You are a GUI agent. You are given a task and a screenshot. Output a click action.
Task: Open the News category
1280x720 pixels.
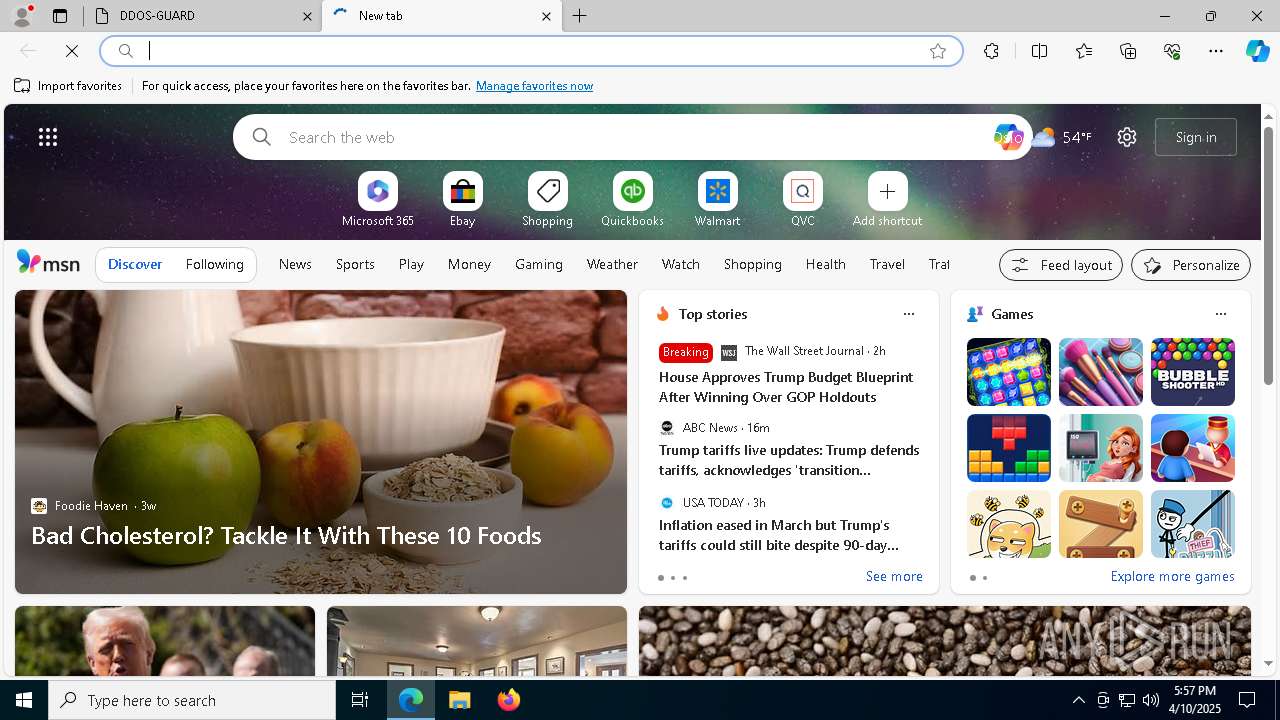click(295, 264)
